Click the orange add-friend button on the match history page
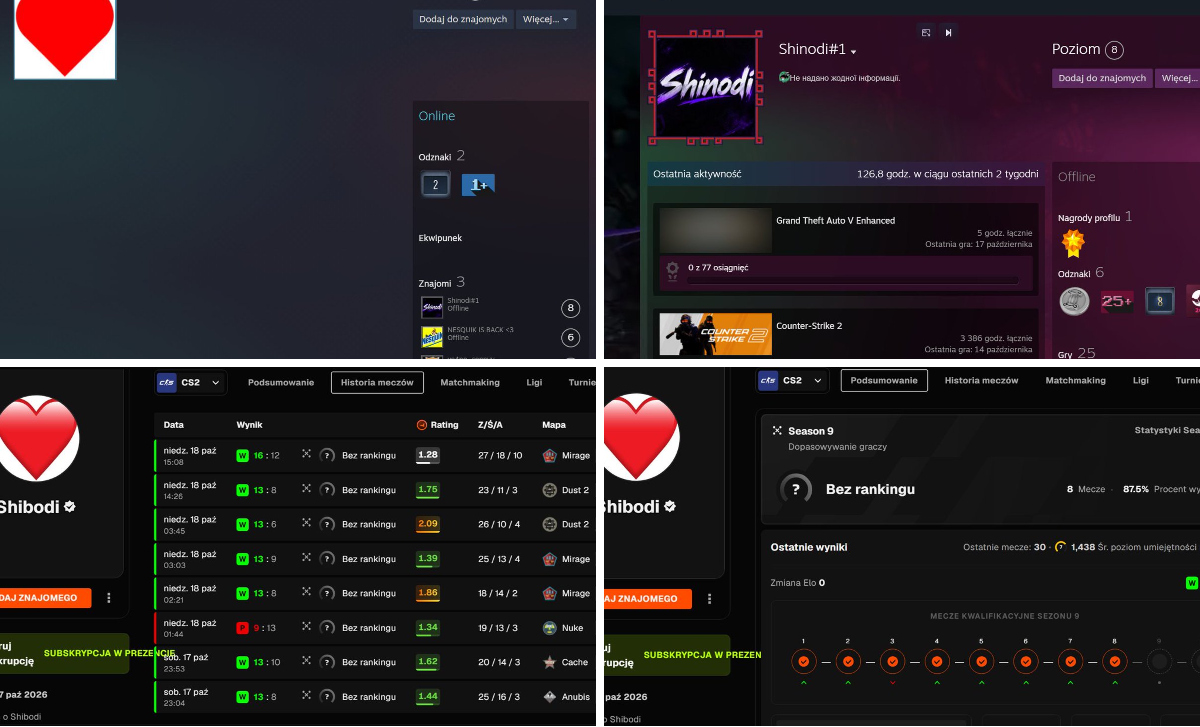This screenshot has width=1200, height=727. 45,598
